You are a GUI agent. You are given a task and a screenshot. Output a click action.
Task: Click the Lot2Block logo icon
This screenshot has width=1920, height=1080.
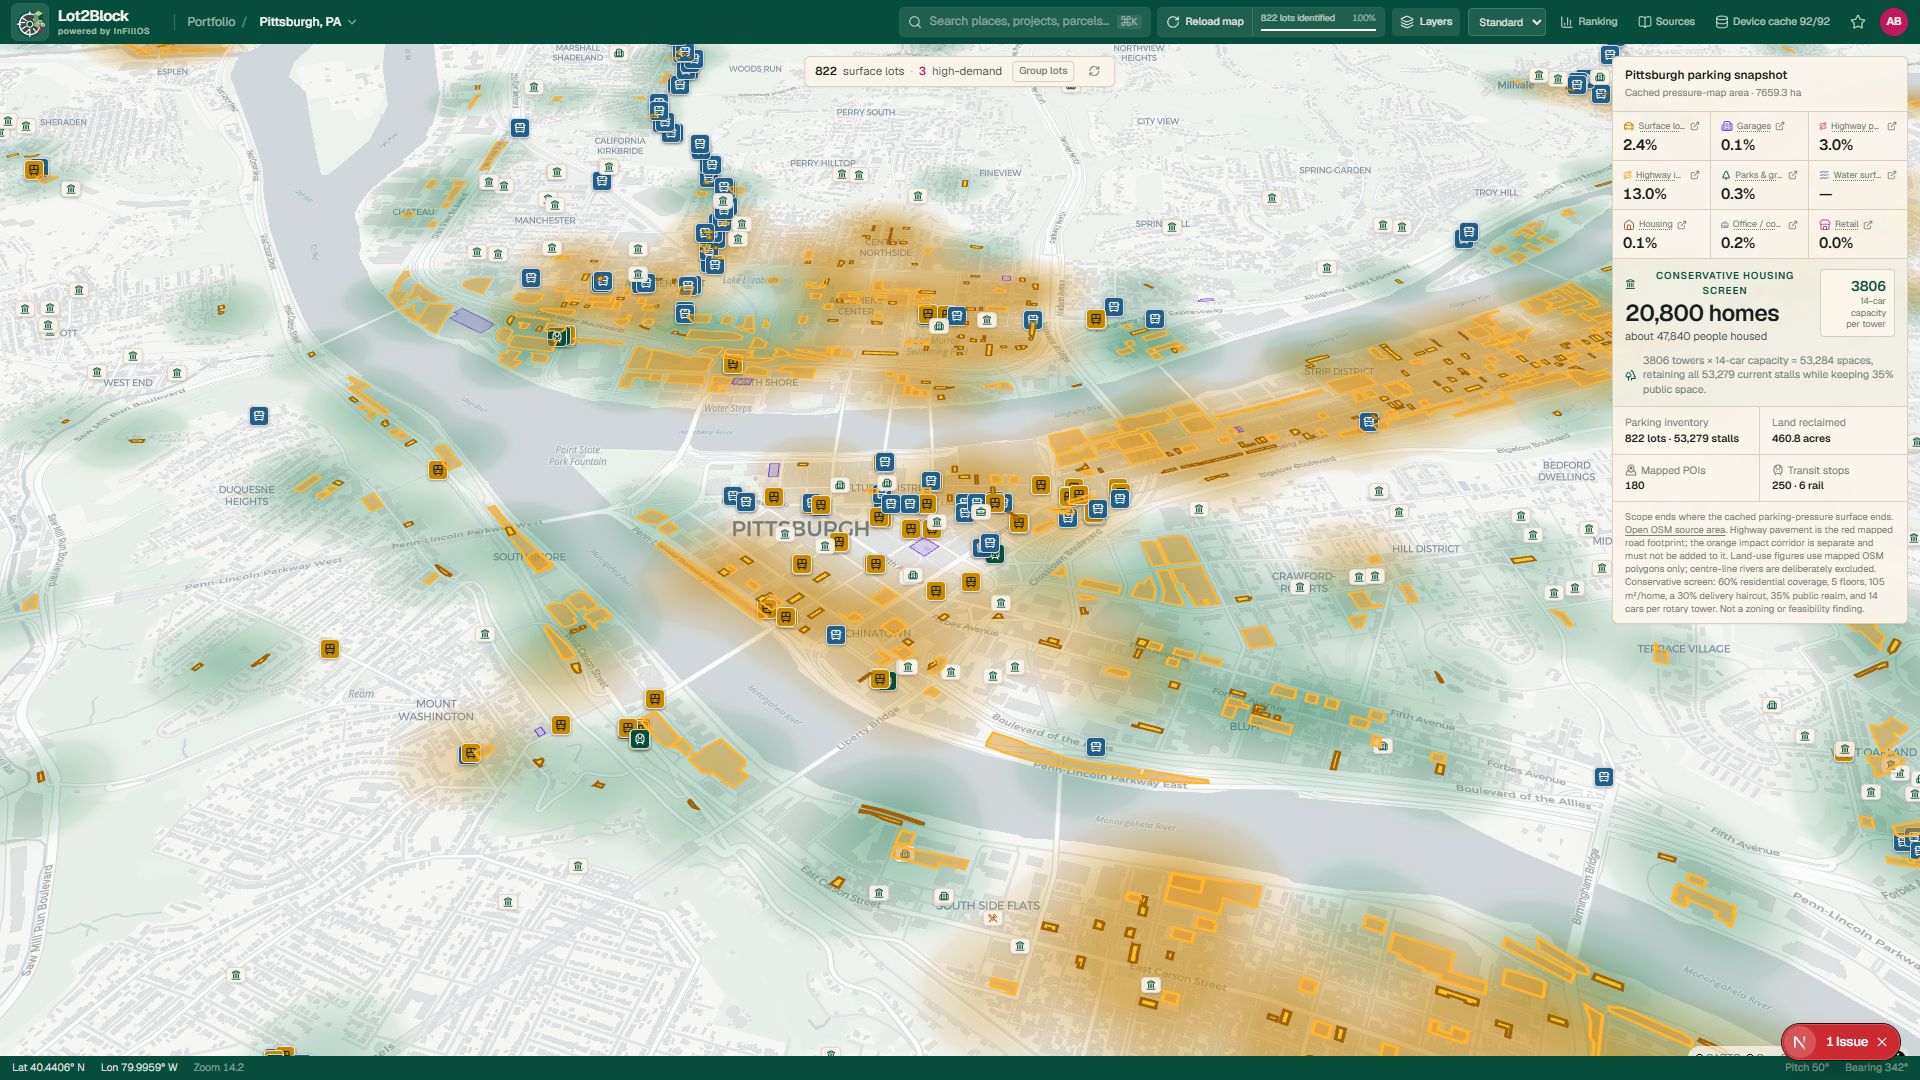30,21
